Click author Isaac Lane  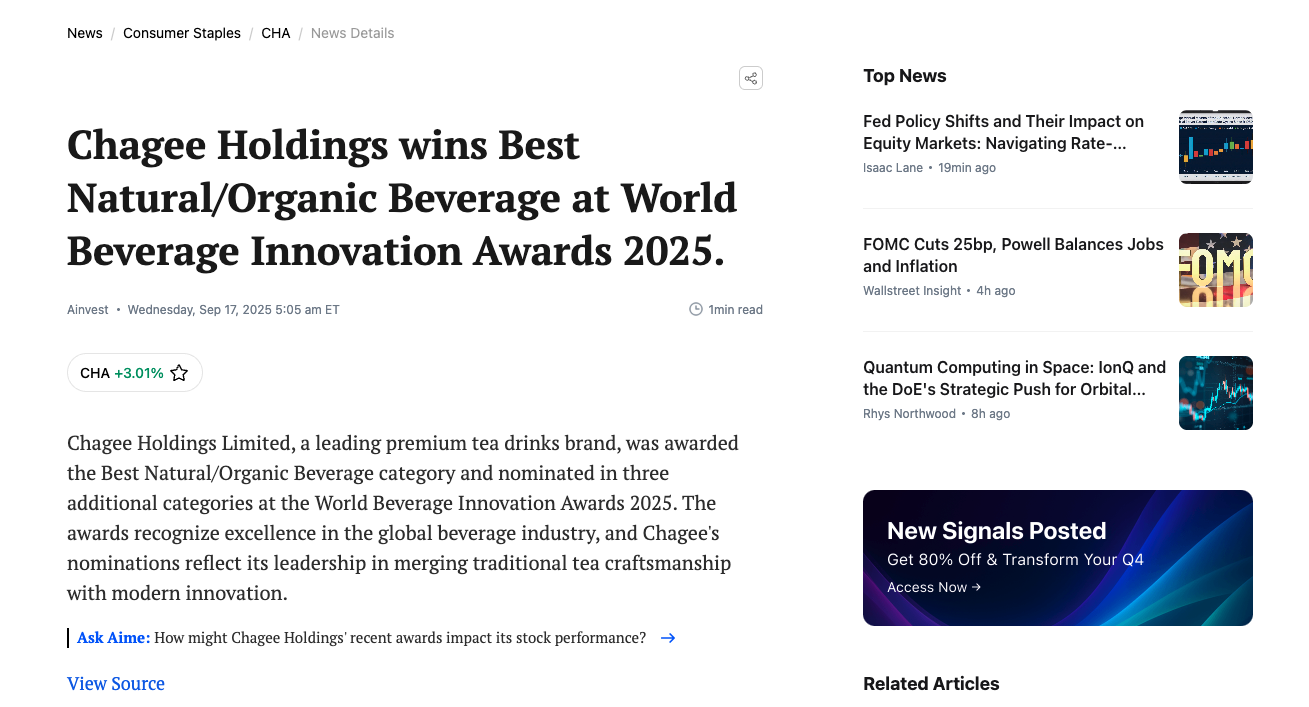click(893, 168)
